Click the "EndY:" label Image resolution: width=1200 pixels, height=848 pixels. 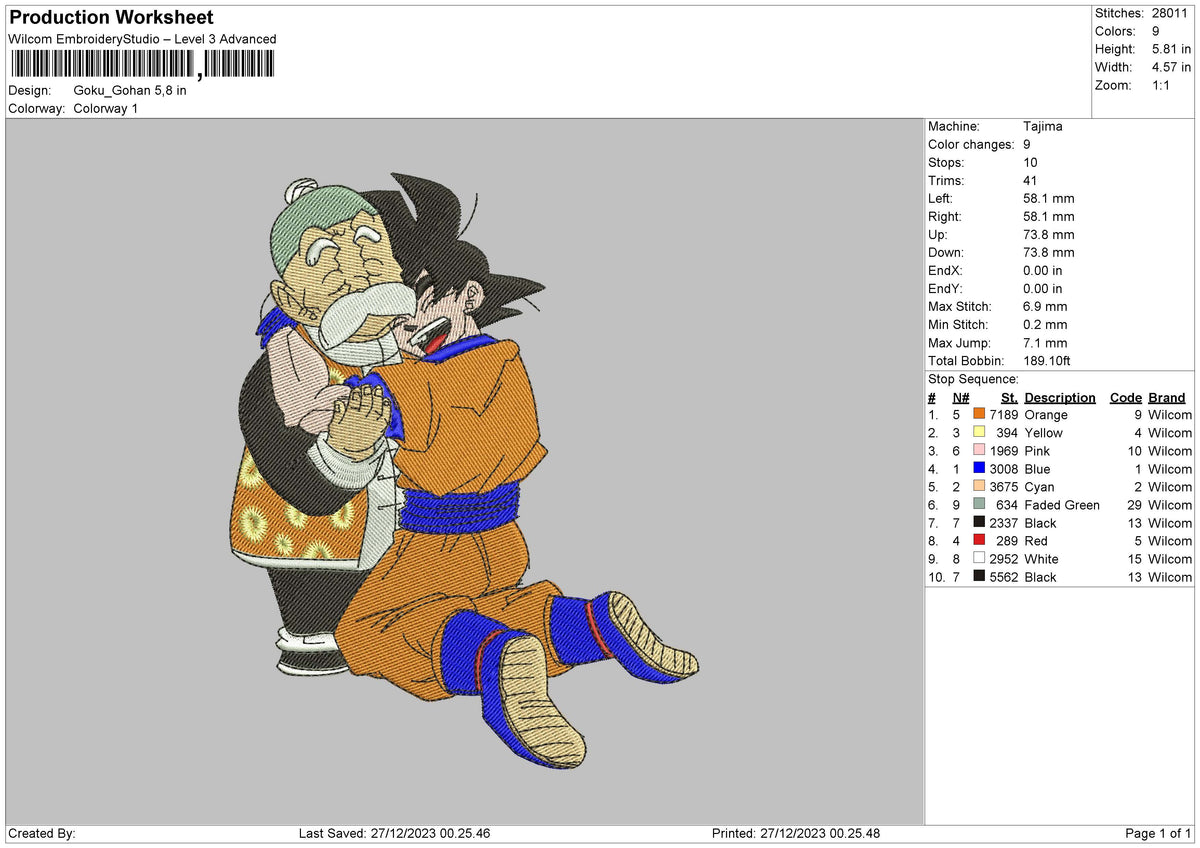pyautogui.click(x=946, y=288)
